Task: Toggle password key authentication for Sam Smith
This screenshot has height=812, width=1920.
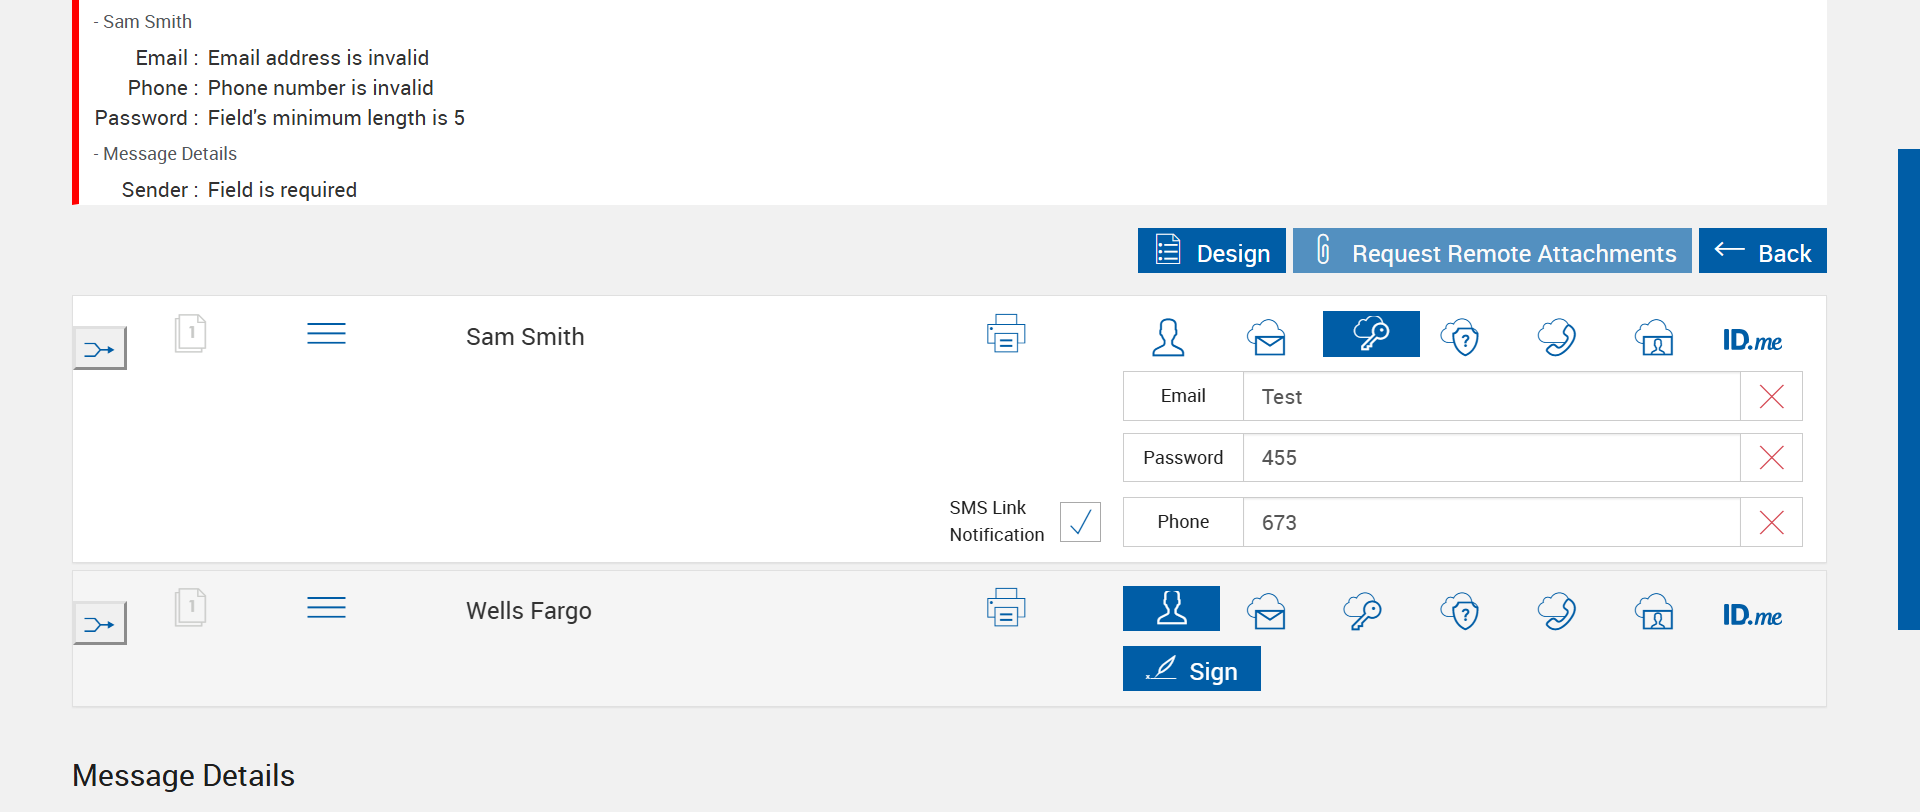Action: (x=1370, y=334)
